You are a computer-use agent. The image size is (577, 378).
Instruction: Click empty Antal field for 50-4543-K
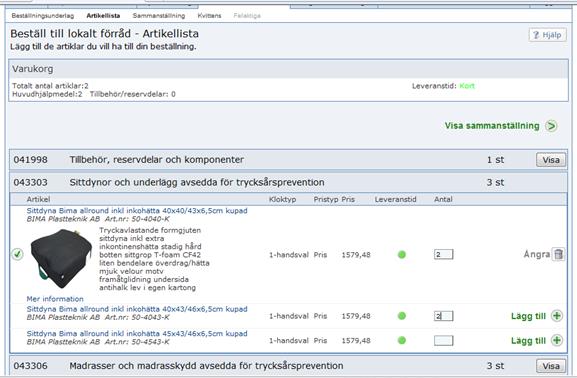[x=443, y=340]
